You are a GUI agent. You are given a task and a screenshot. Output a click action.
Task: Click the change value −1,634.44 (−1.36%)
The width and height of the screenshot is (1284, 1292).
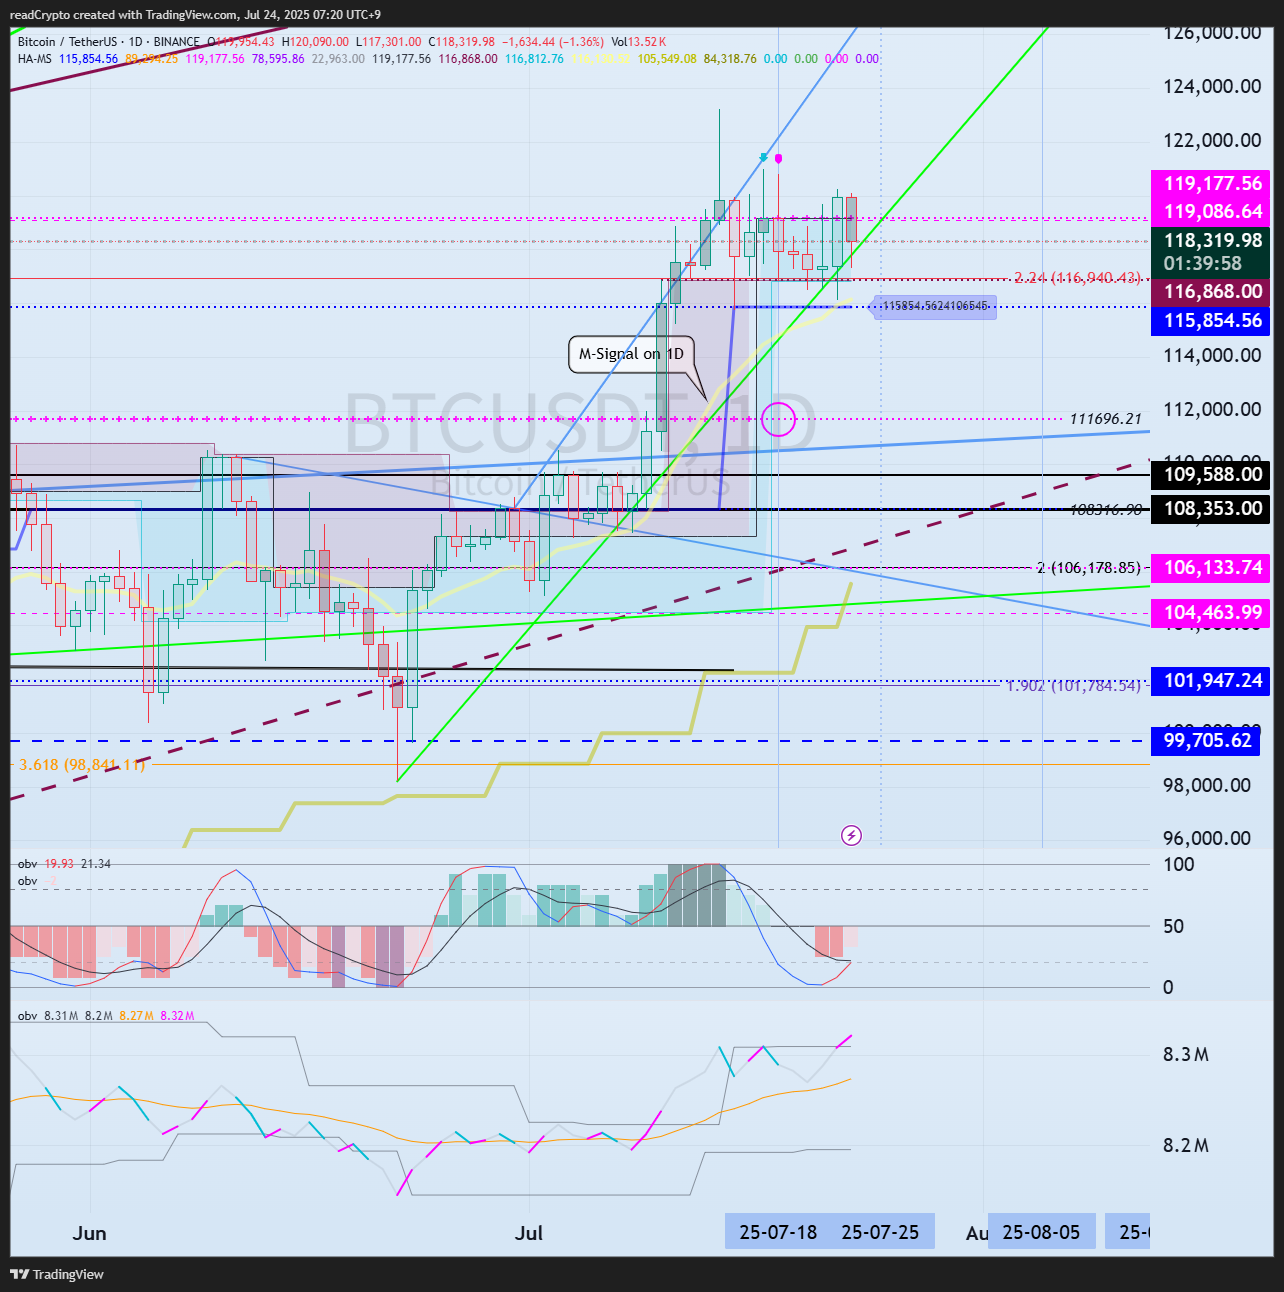click(553, 42)
